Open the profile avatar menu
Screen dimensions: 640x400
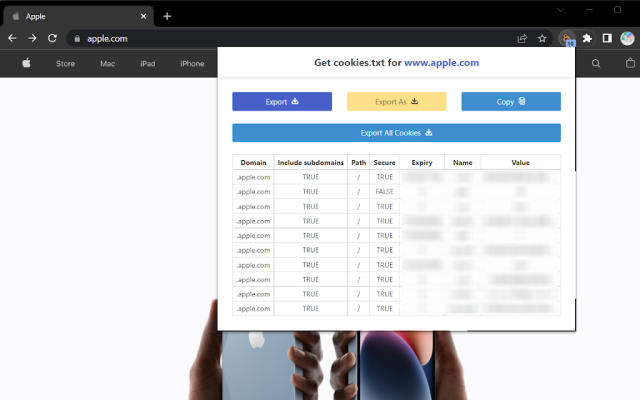click(x=627, y=38)
